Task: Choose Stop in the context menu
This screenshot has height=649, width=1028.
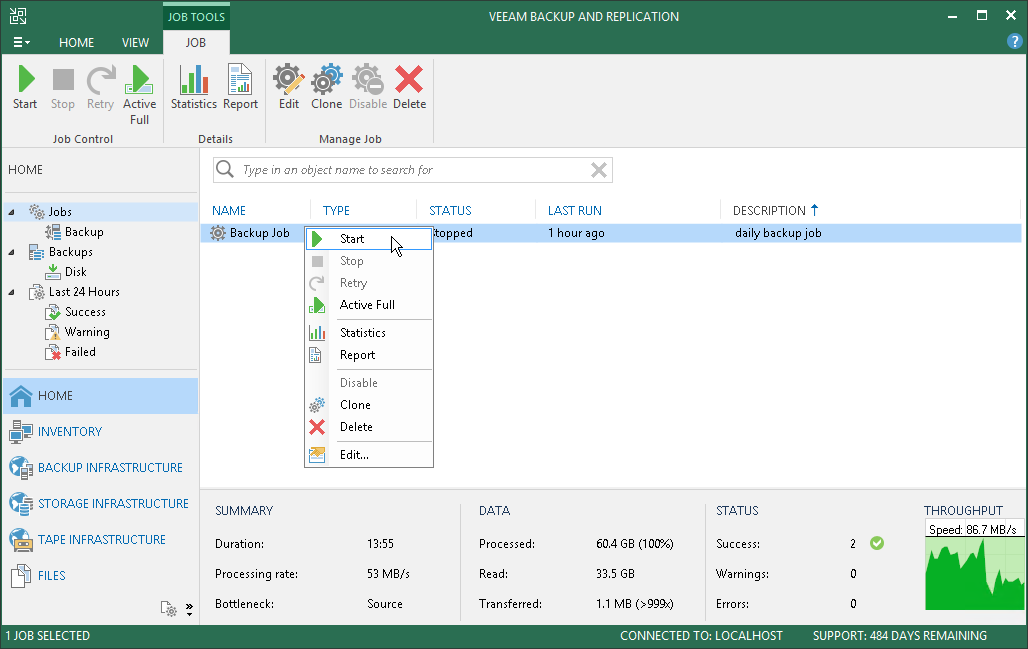Action: pos(369,261)
